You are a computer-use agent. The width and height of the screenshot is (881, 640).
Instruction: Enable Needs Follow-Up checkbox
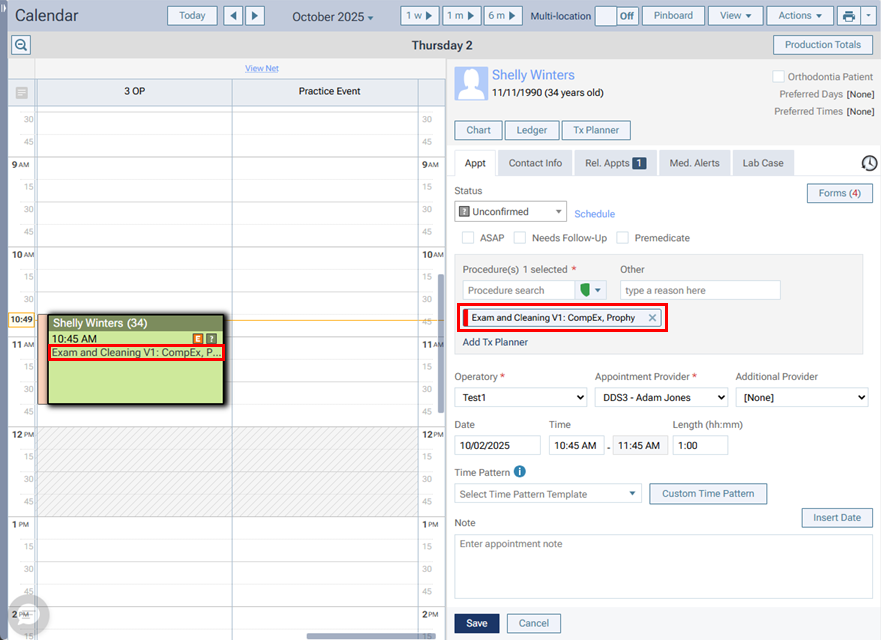(520, 238)
